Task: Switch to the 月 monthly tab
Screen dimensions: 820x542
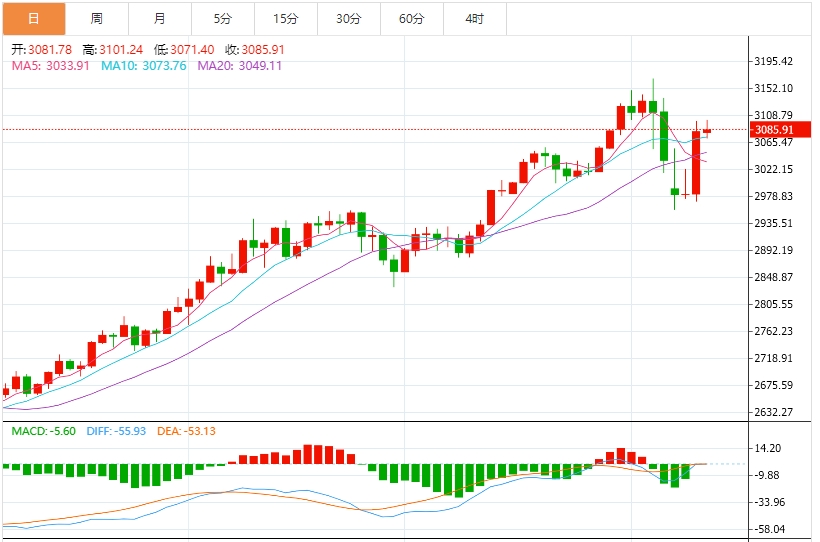Action: [160, 19]
